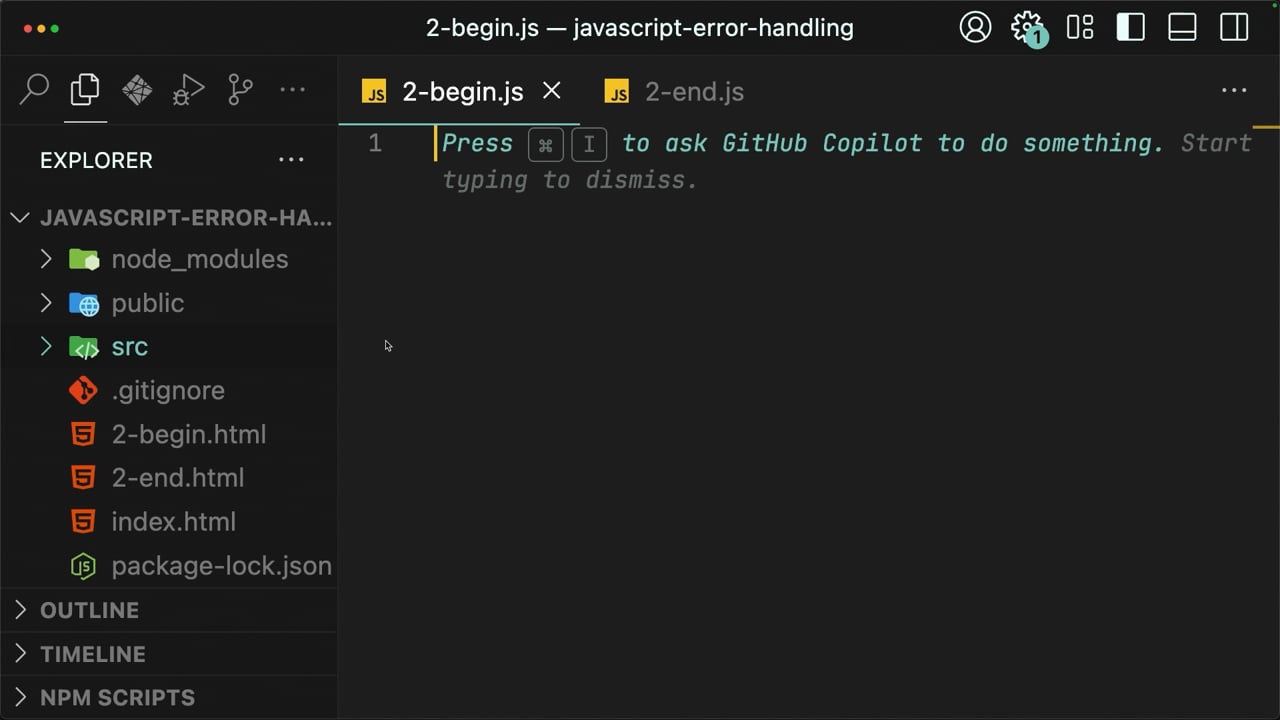Open the Run and Debug view
Image resolution: width=1280 pixels, height=720 pixels.
pyautogui.click(x=188, y=90)
